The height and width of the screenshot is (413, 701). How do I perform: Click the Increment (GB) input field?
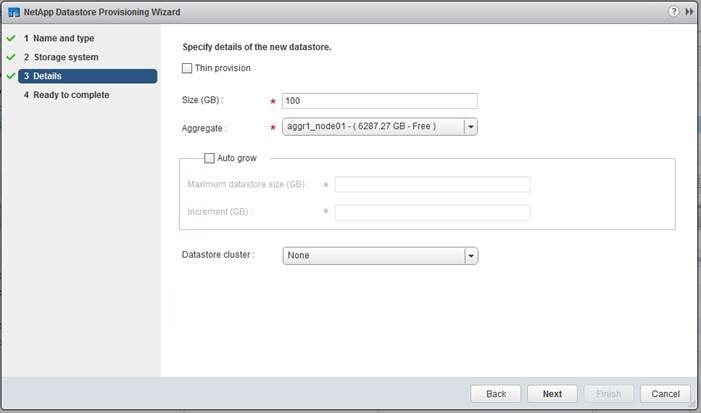pos(432,212)
